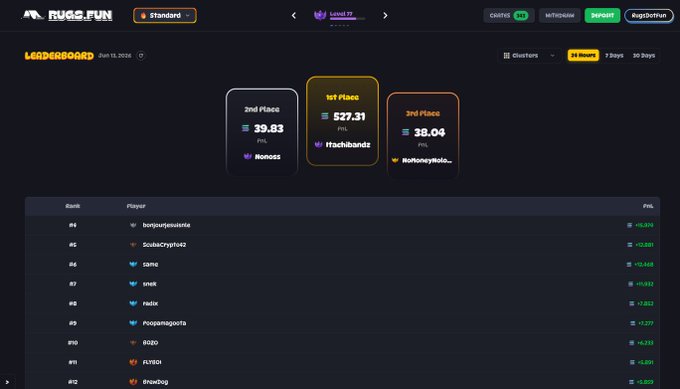The image size is (680, 389).
Task: Click player name Itachibandz
Action: 348,145
